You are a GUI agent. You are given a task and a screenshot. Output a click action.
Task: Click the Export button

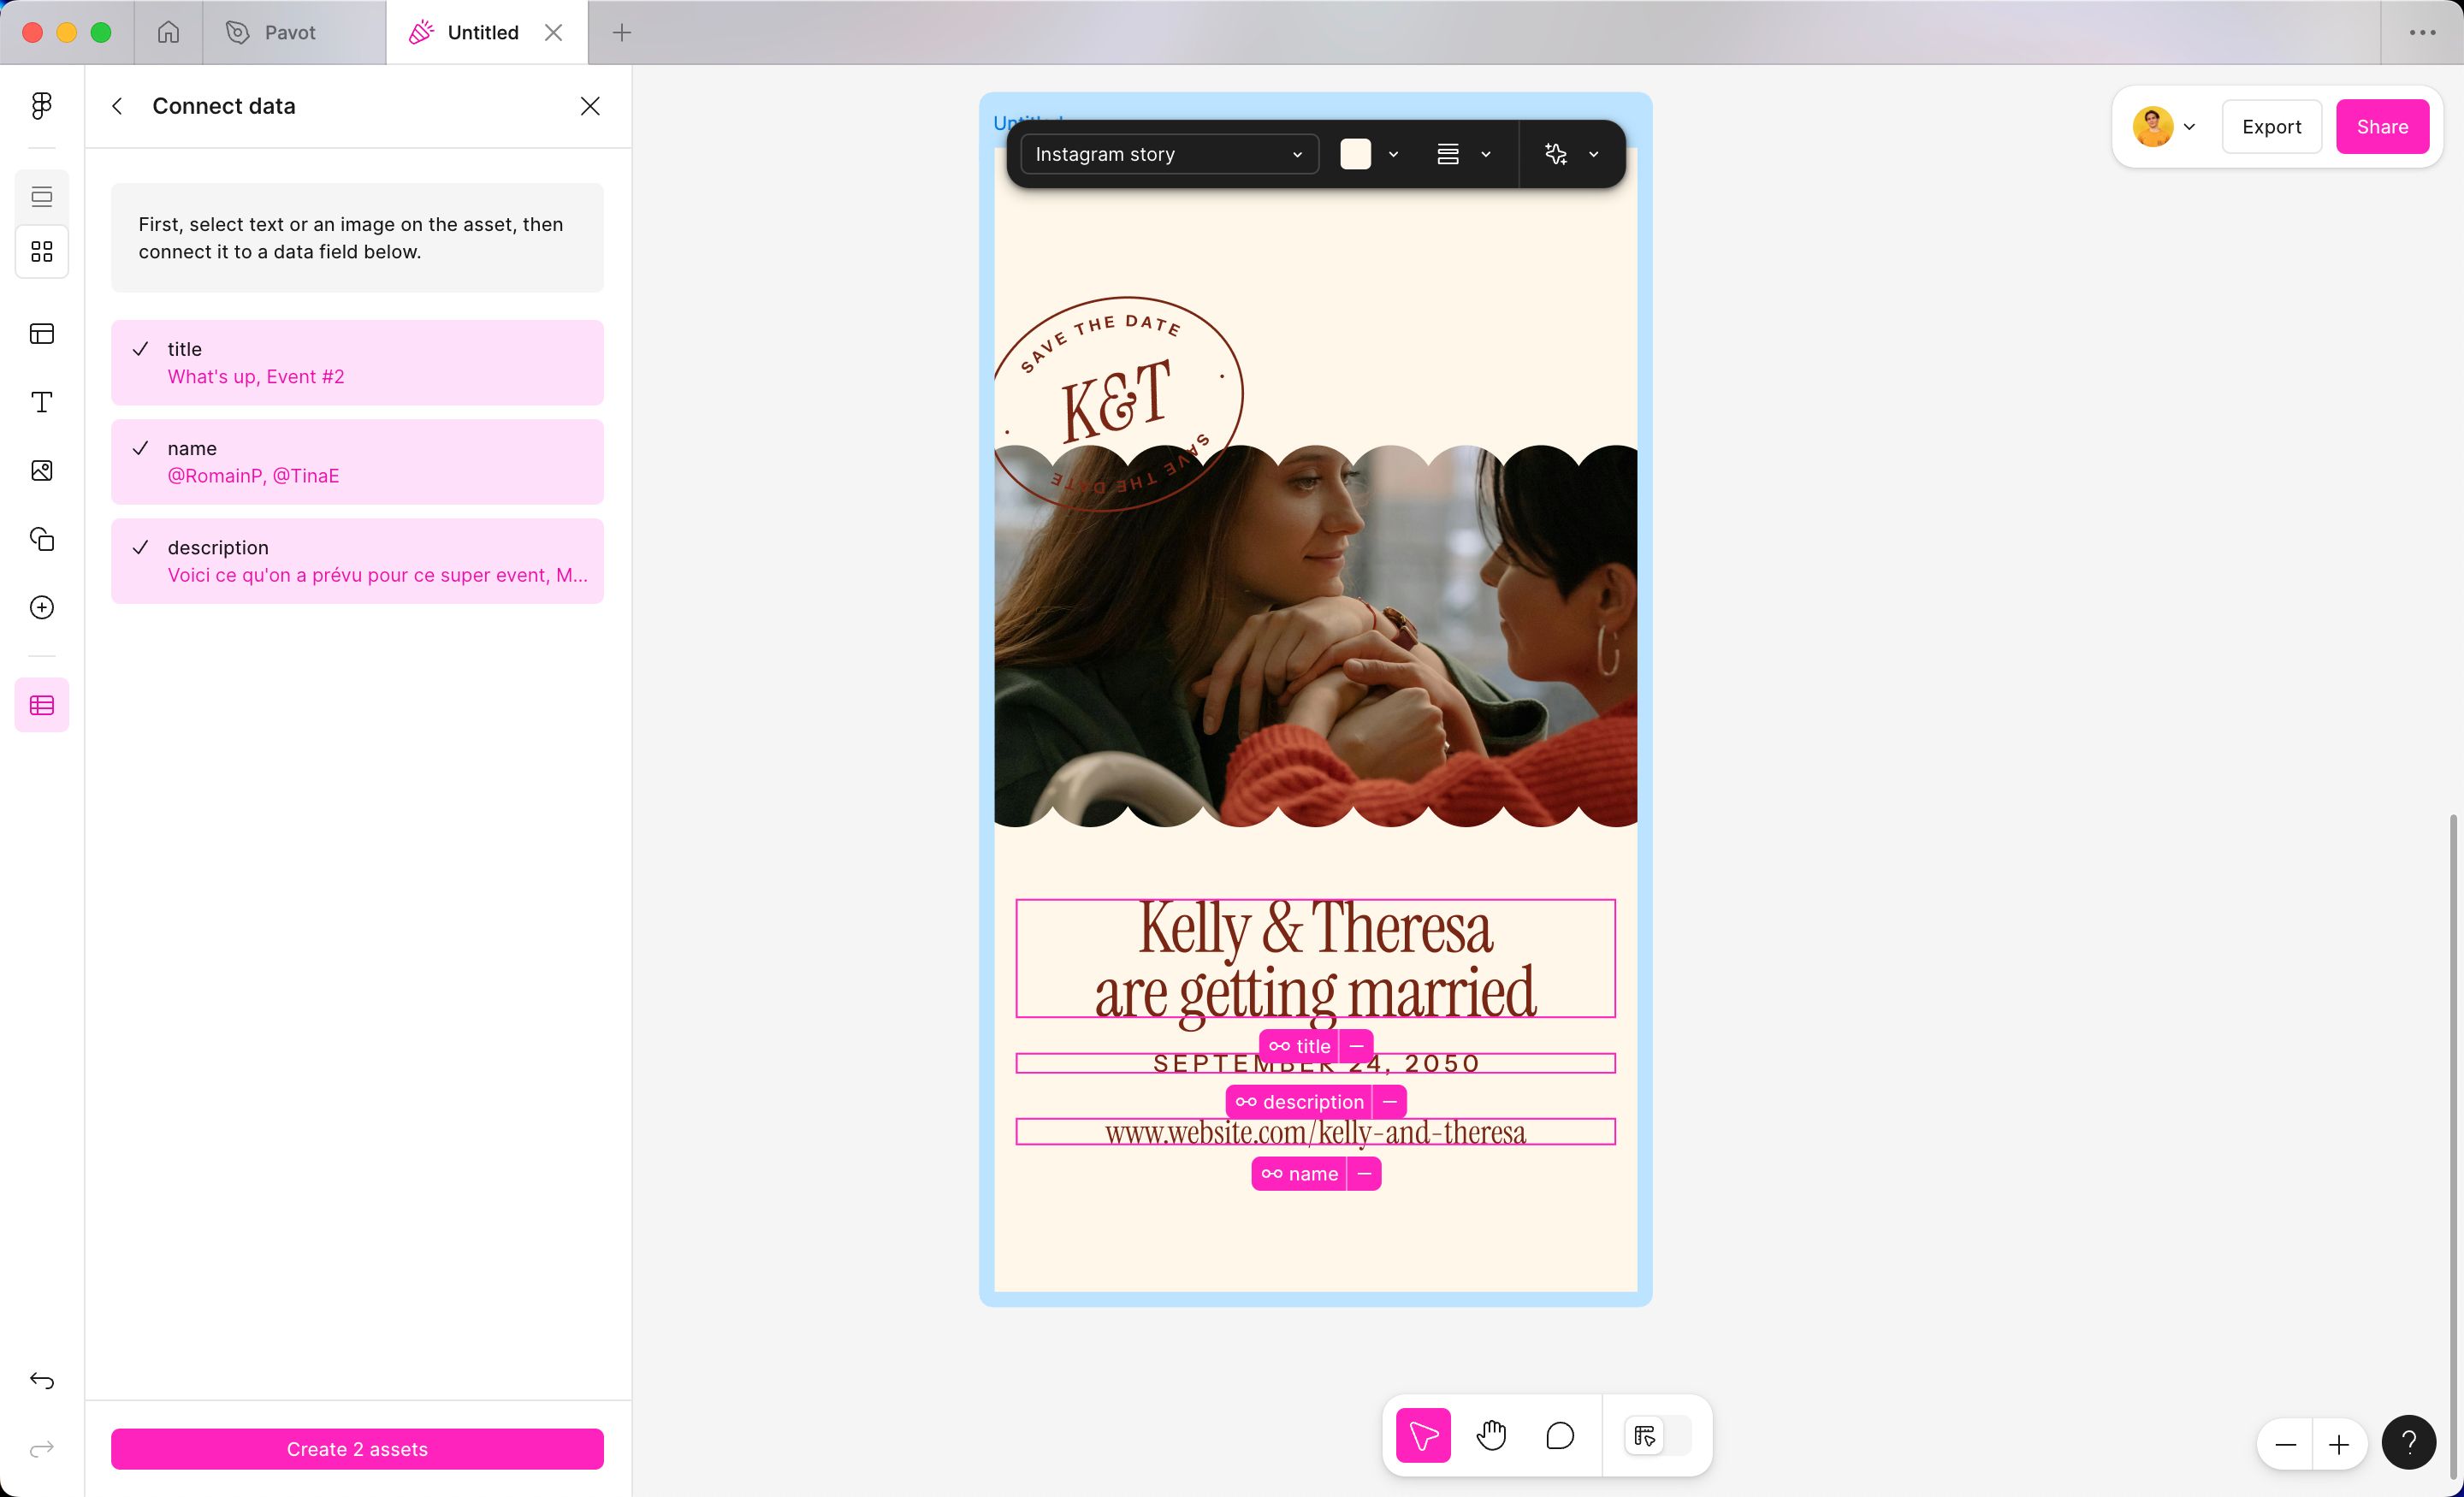tap(2271, 127)
